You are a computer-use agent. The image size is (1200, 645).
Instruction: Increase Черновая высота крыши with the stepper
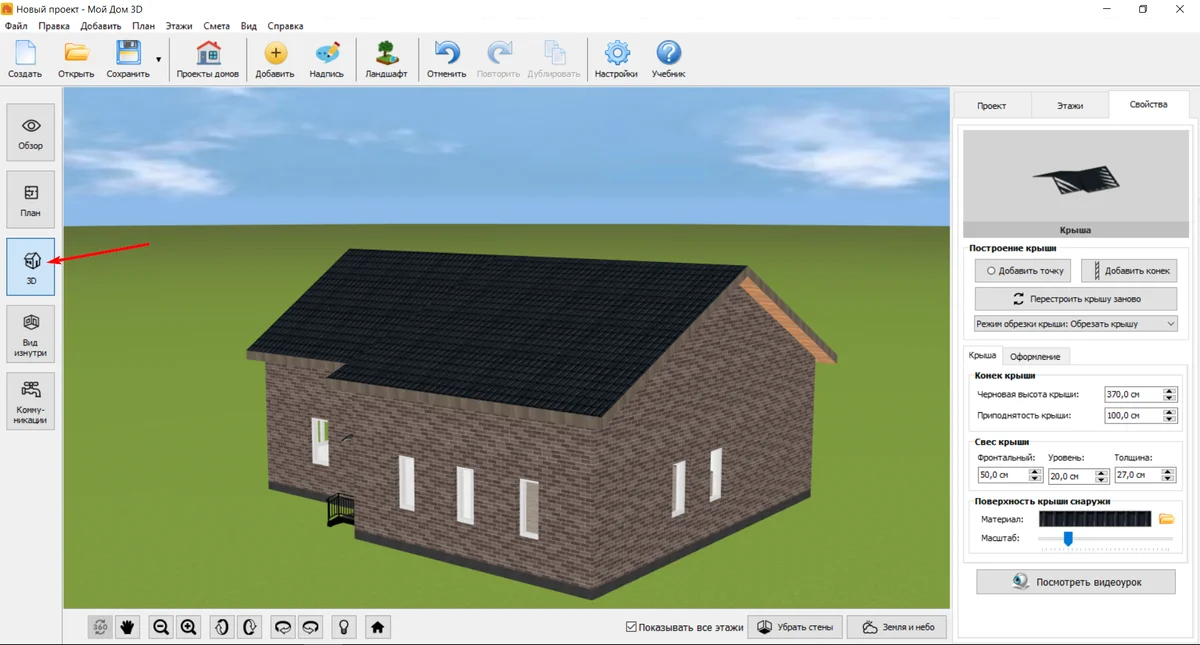pos(1170,391)
